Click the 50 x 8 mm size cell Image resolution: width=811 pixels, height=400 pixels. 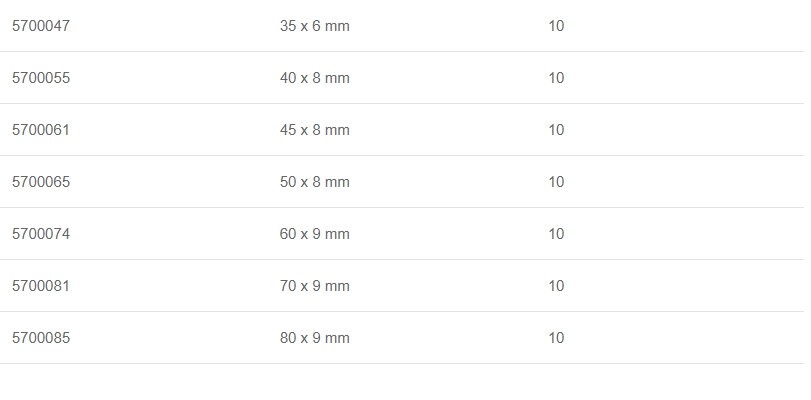click(x=314, y=182)
